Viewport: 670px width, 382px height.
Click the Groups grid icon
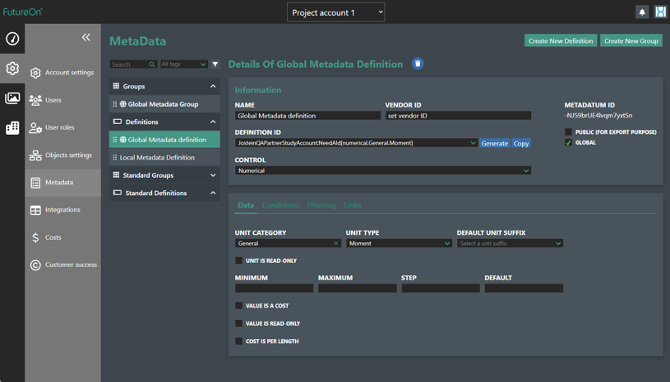coord(116,86)
